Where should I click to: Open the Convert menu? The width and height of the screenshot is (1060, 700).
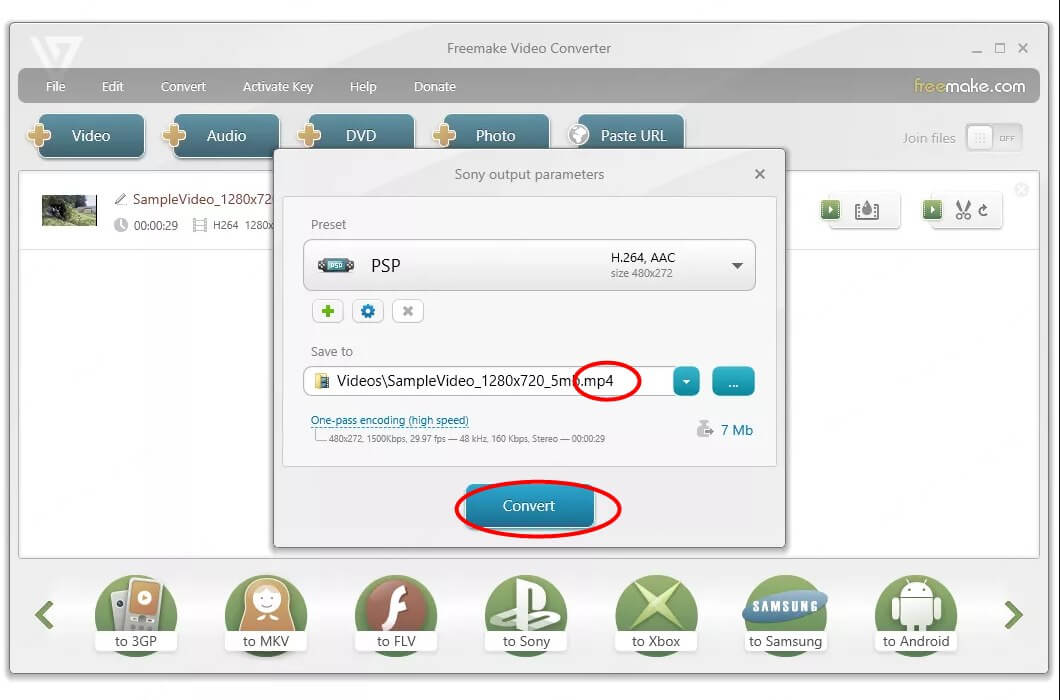click(x=183, y=87)
